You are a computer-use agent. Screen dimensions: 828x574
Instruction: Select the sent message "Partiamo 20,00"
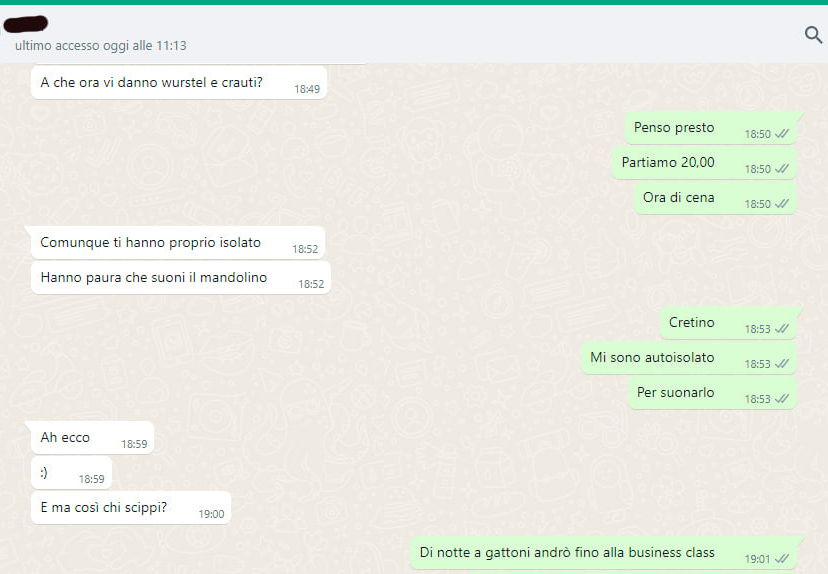click(x=704, y=163)
